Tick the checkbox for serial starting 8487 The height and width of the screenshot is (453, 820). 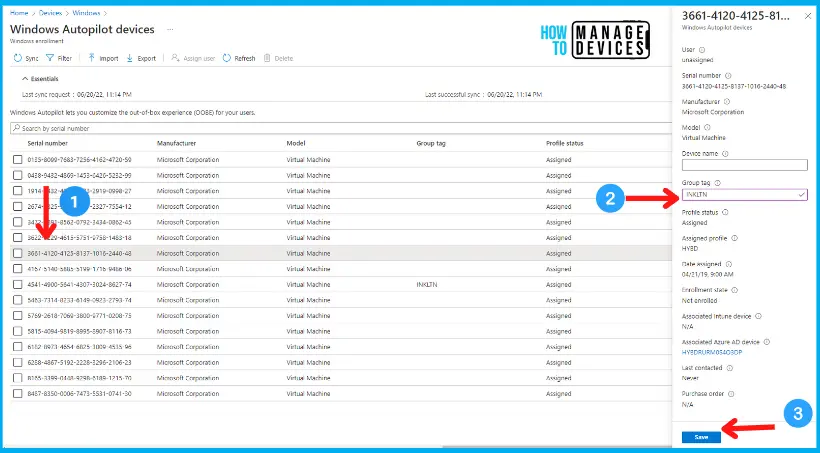click(x=18, y=393)
